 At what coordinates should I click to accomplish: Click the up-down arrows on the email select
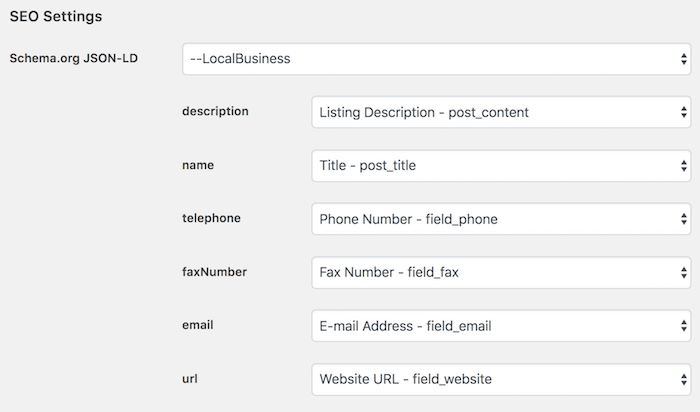tap(683, 326)
